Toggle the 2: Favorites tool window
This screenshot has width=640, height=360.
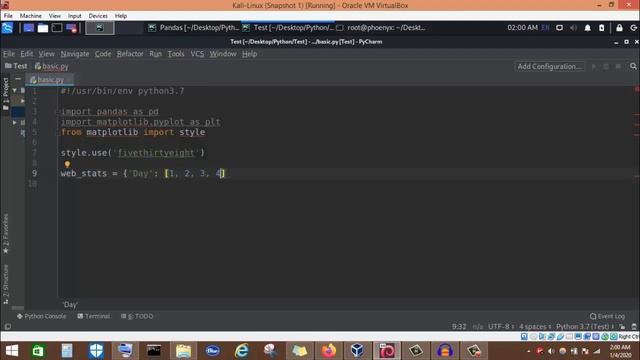5,233
